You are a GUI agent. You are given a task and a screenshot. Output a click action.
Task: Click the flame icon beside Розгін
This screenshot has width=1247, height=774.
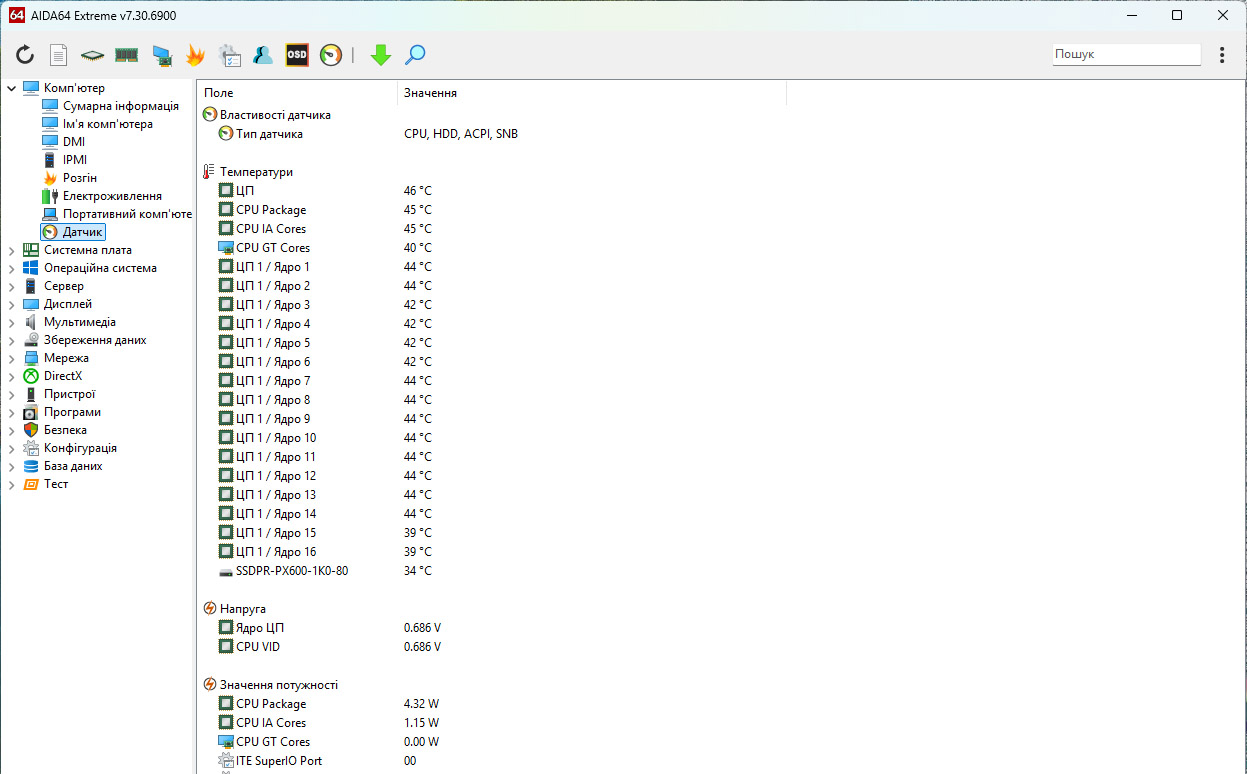pos(50,178)
